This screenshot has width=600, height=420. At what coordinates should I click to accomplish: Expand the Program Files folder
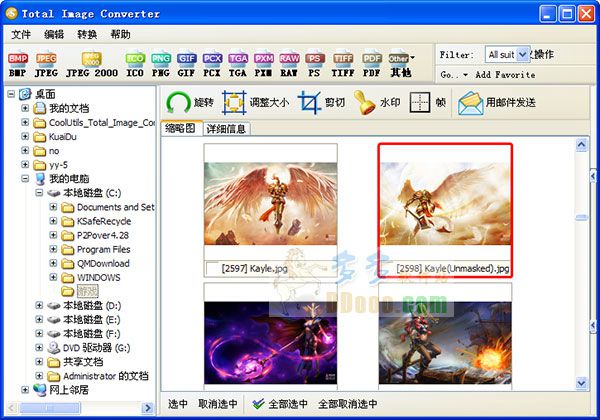pyautogui.click(x=53, y=249)
